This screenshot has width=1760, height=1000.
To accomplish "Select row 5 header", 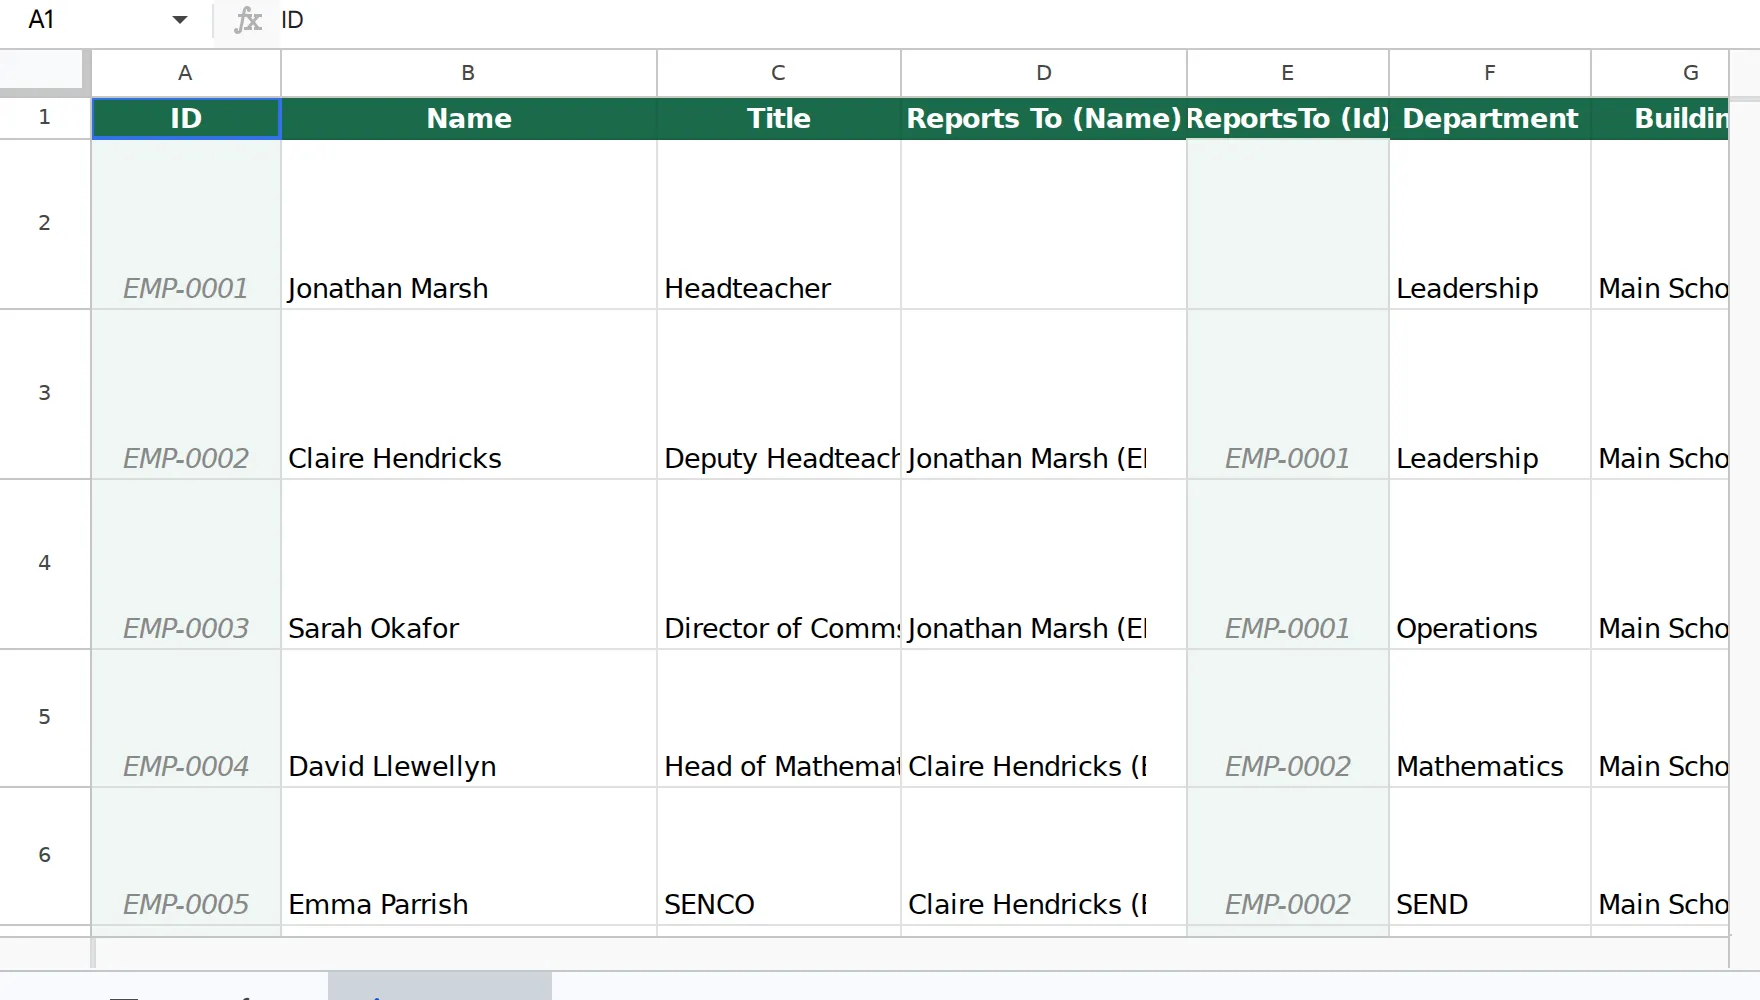I will (45, 718).
